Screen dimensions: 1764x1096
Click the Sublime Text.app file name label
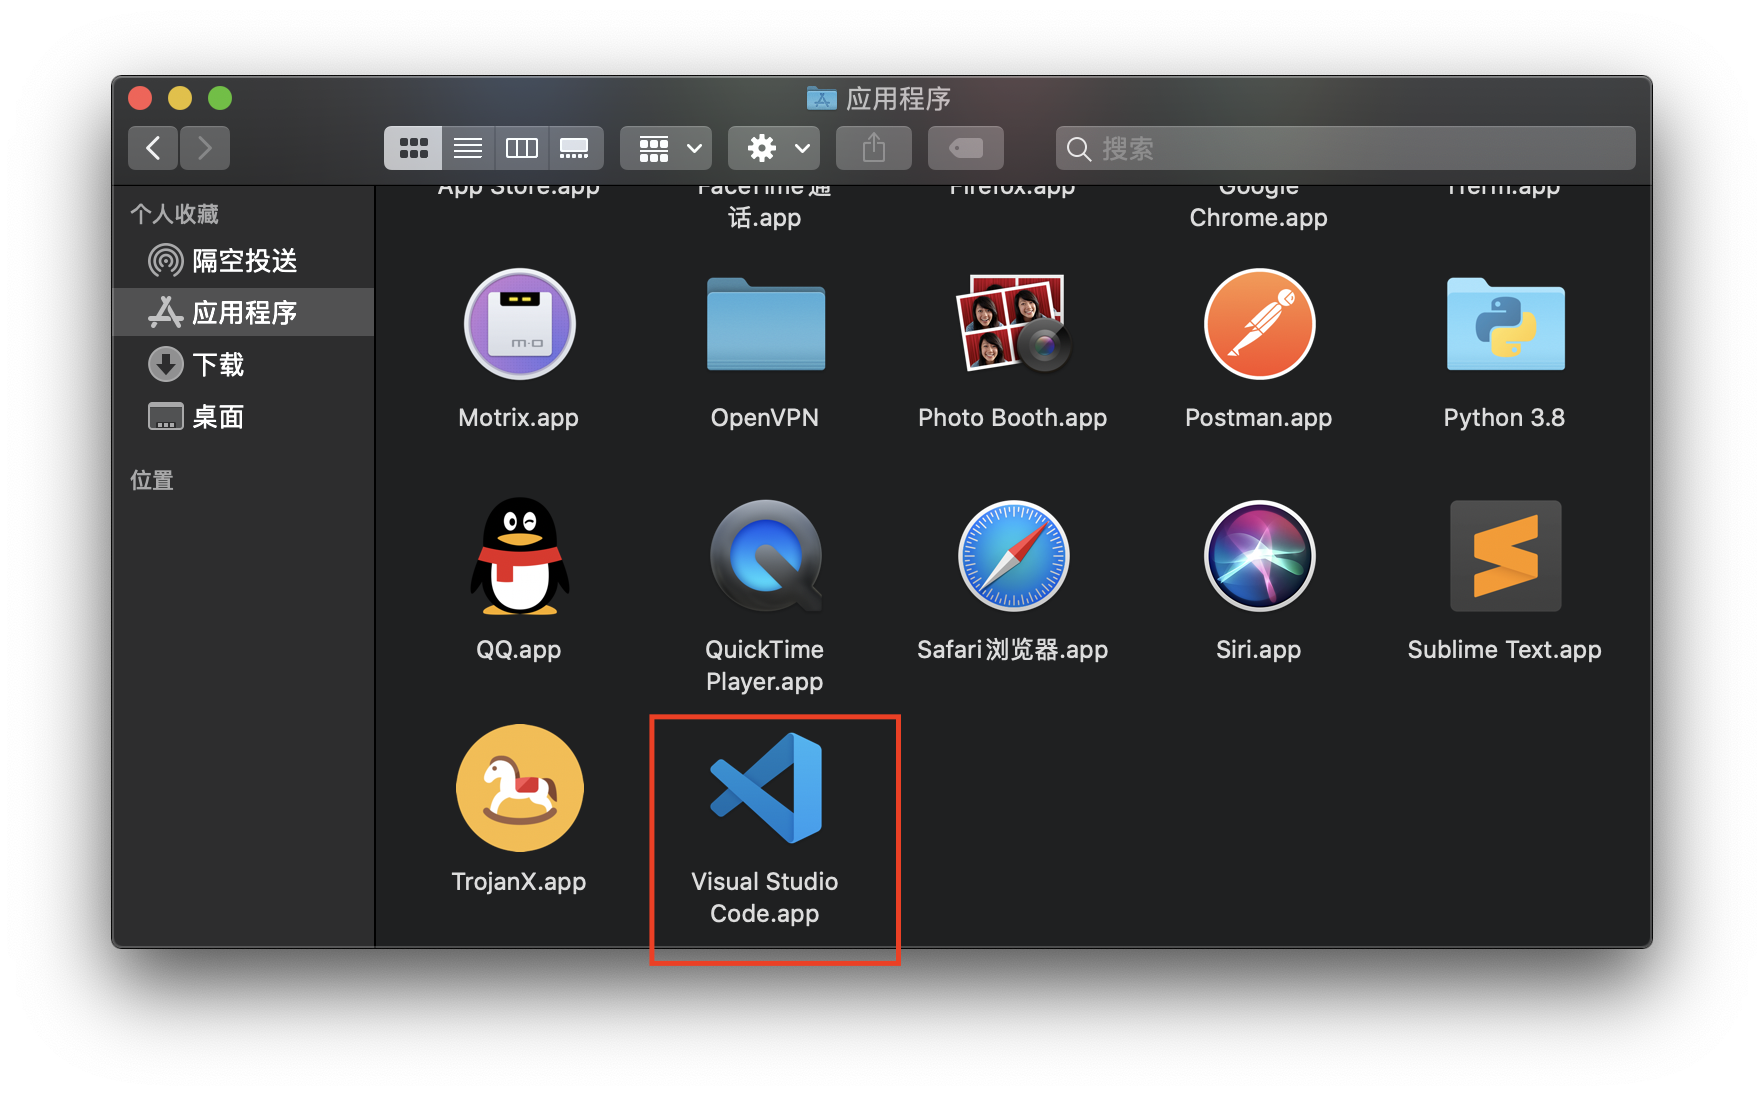[x=1504, y=650]
